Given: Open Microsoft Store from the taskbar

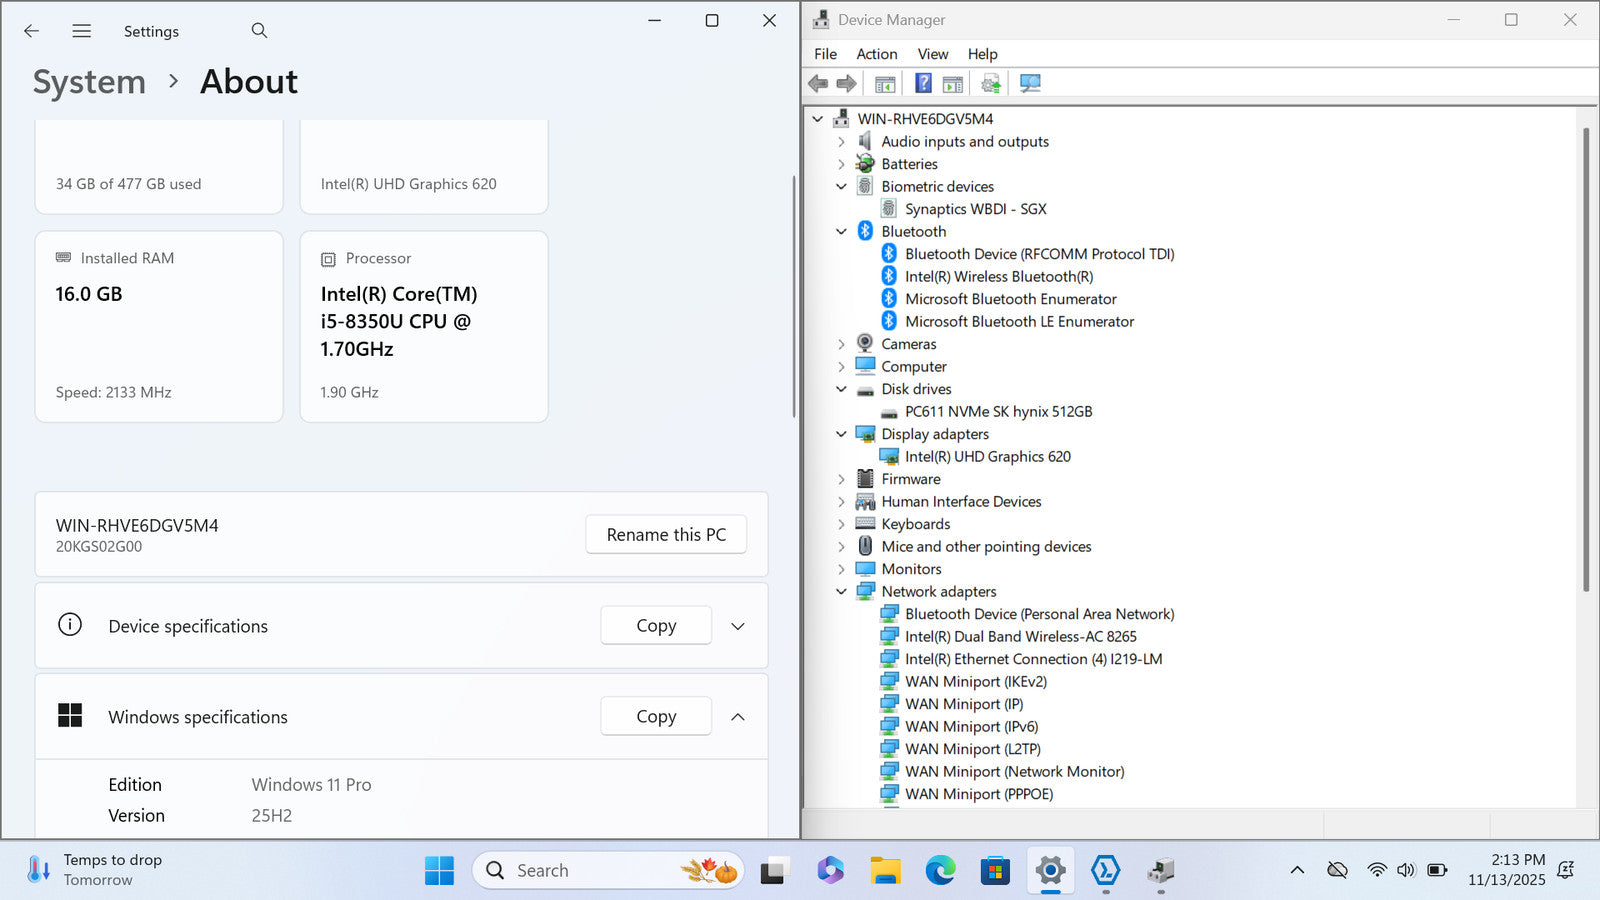Looking at the screenshot, I should coord(995,870).
